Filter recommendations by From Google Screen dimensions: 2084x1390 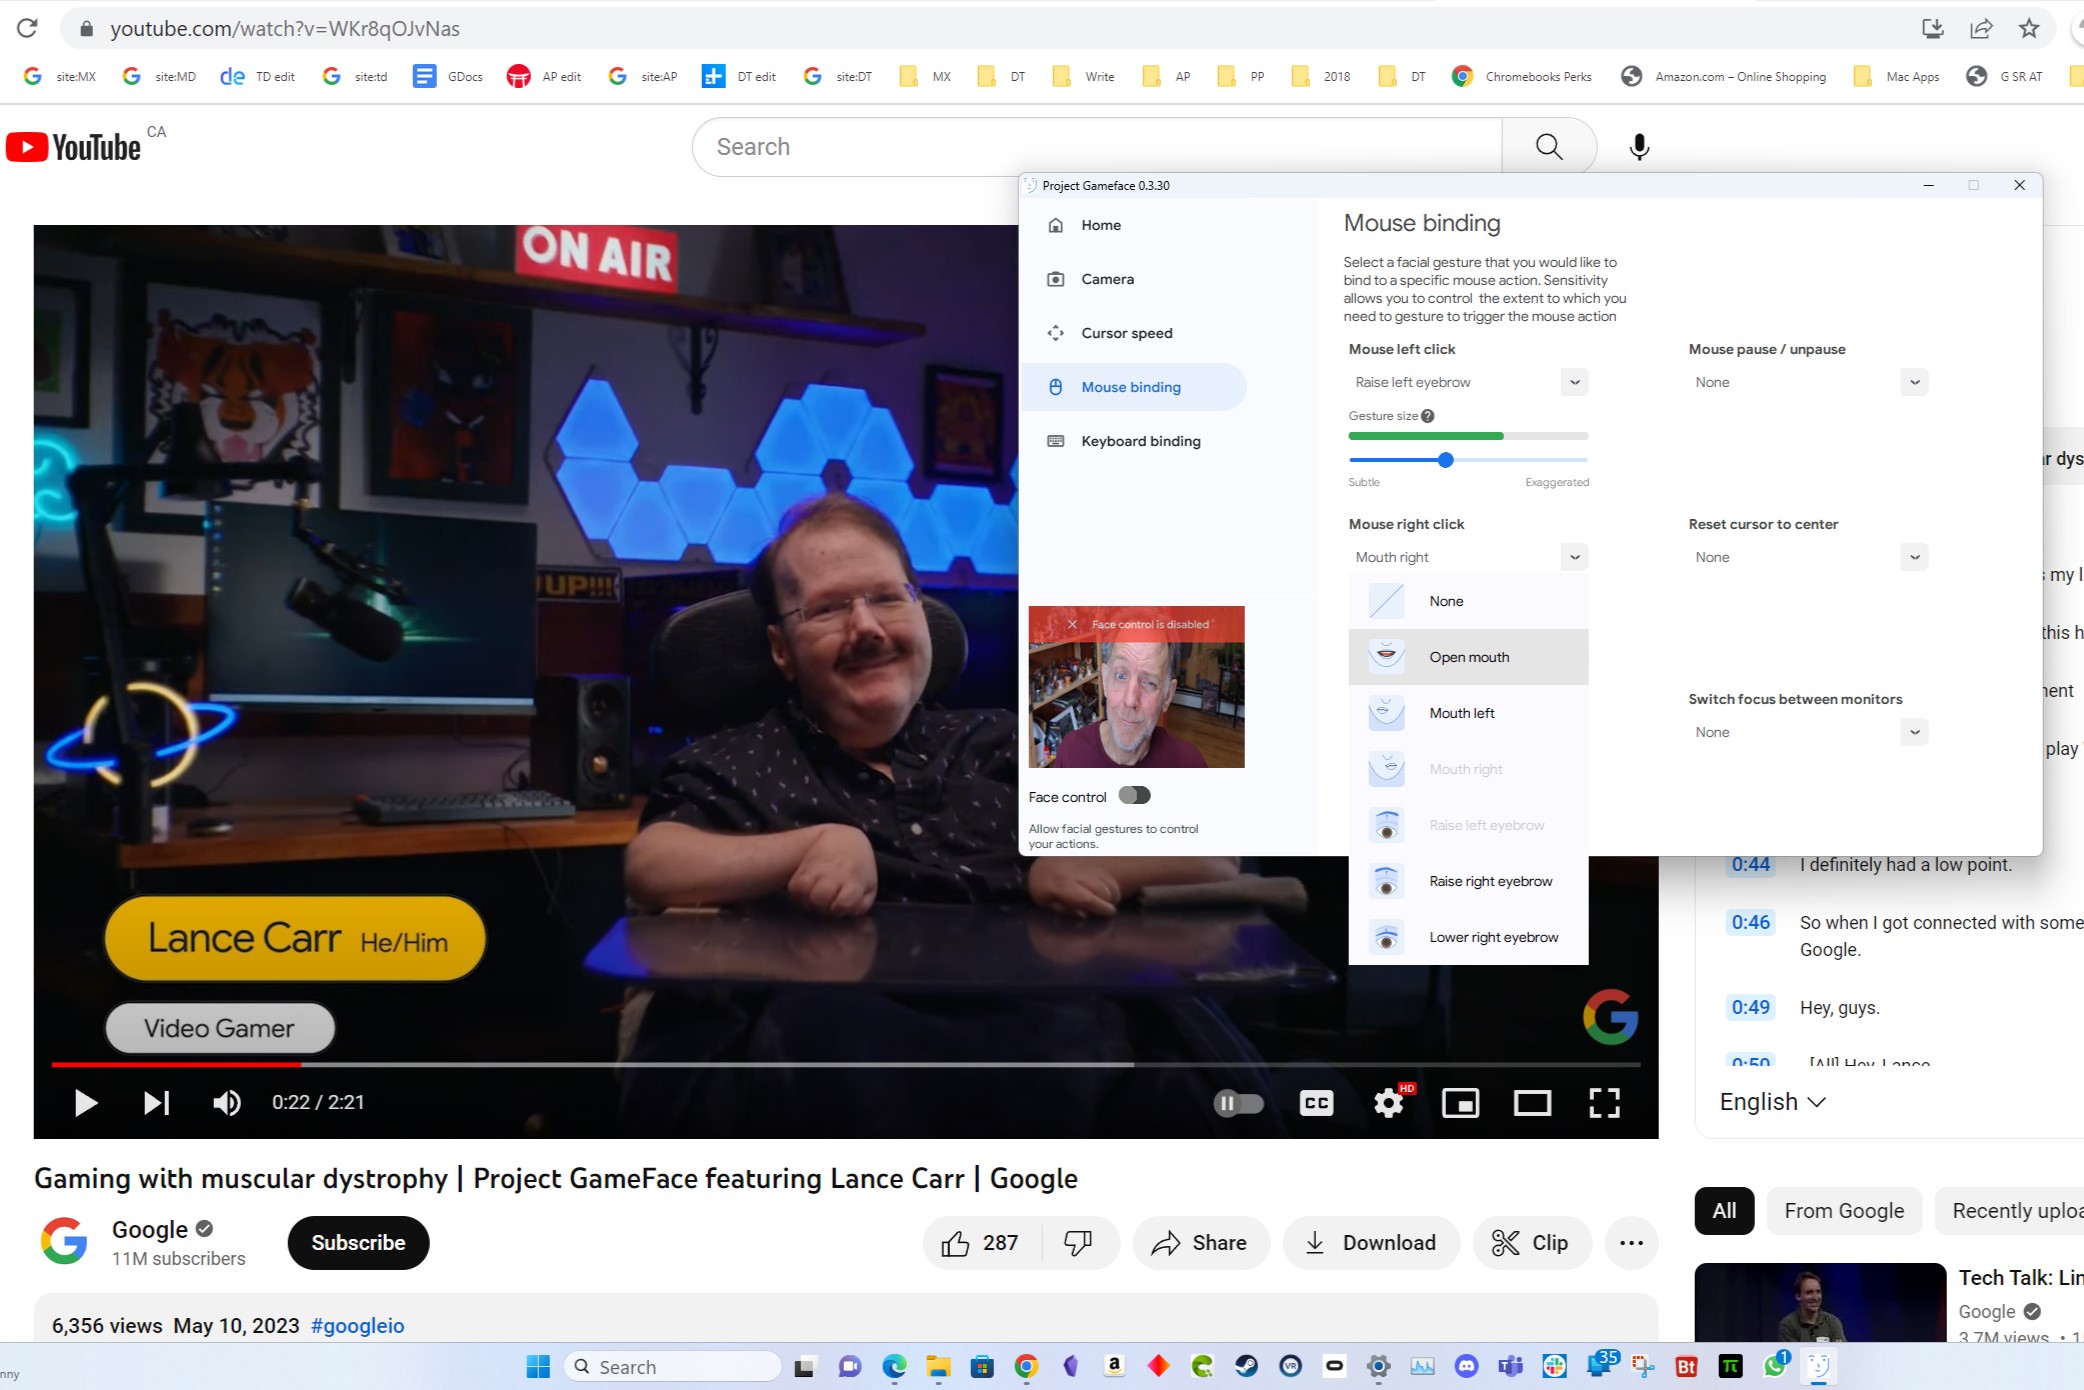(1844, 1211)
